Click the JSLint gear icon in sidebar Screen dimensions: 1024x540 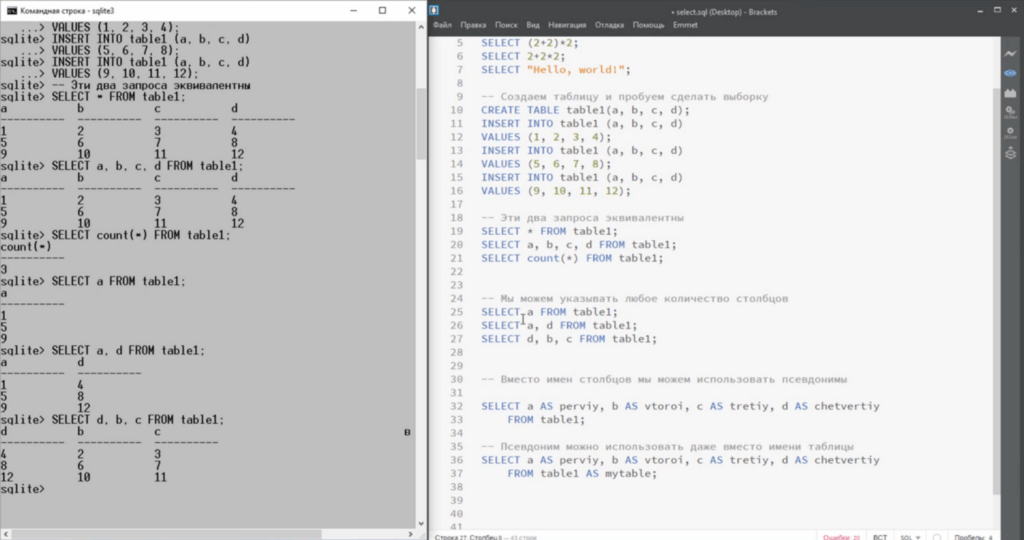click(x=1010, y=133)
